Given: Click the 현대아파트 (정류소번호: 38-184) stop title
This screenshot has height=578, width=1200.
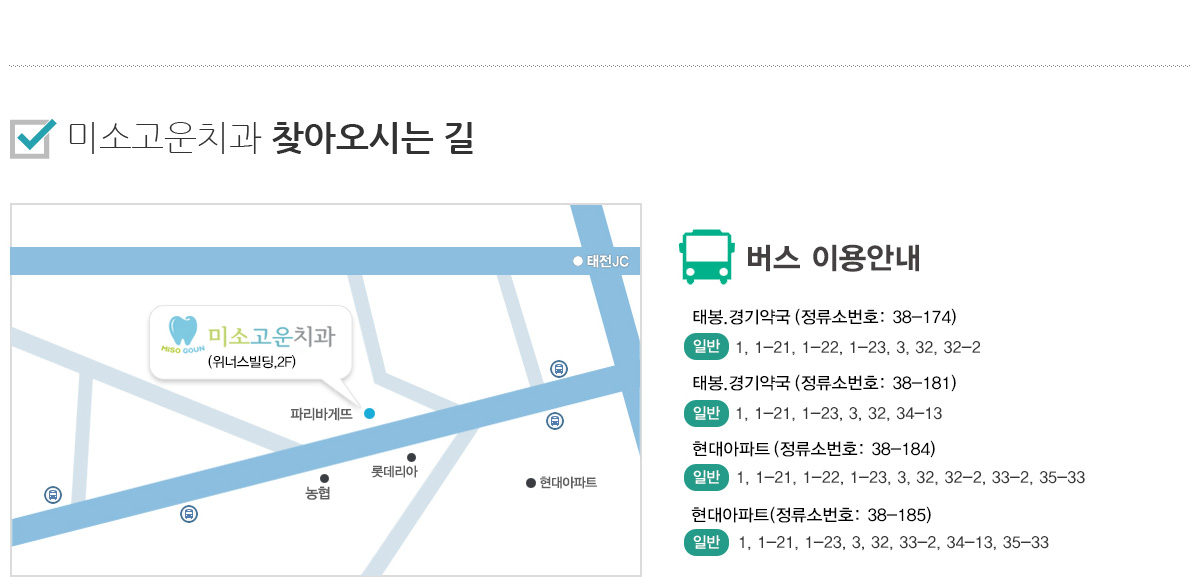Looking at the screenshot, I should click(x=813, y=447).
